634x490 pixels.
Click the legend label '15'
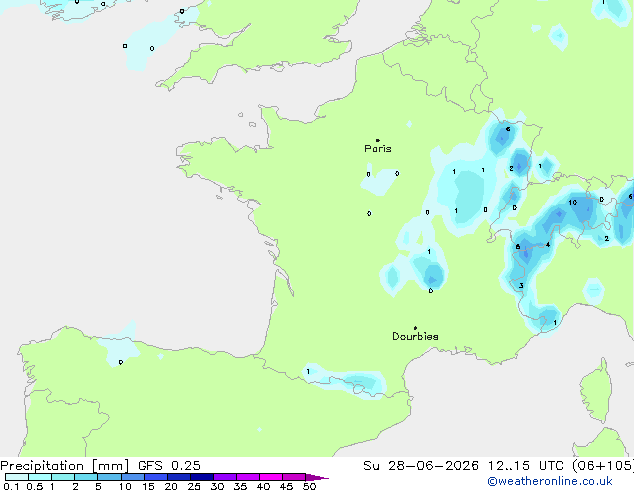point(148,486)
